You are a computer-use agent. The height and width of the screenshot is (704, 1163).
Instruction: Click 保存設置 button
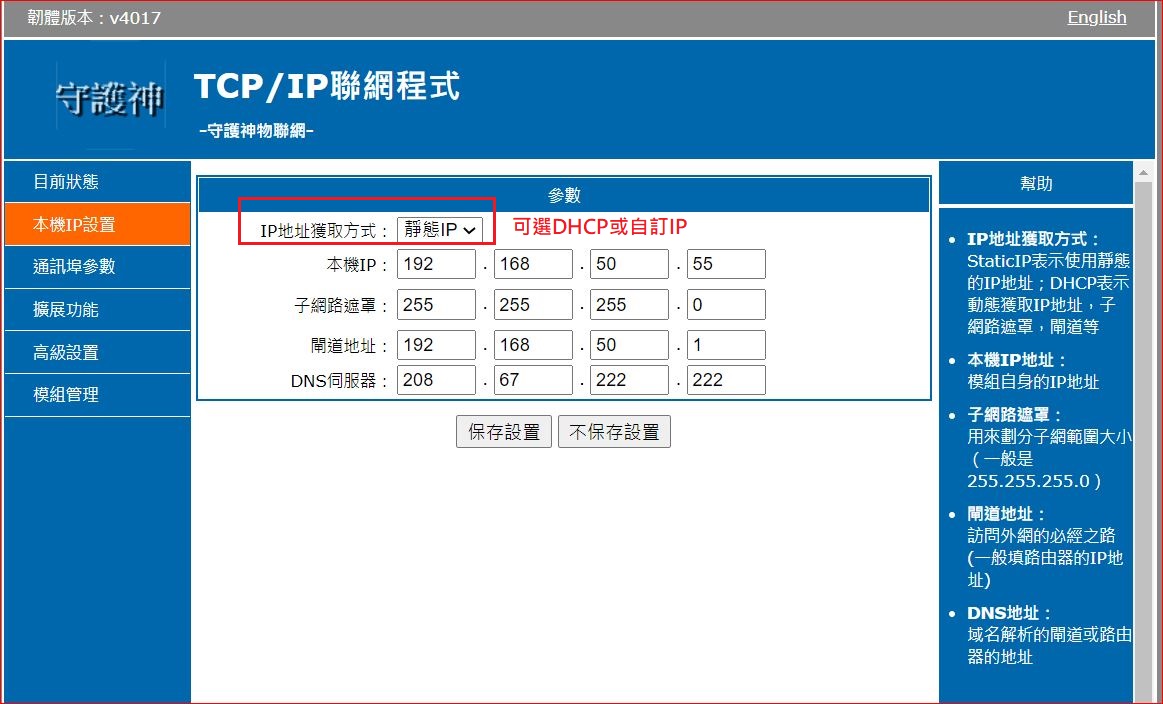[503, 432]
